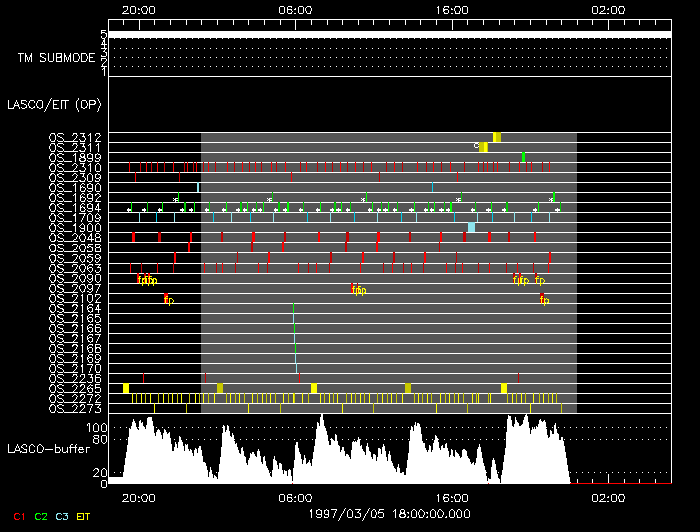Click the green marker on OS_1899 row
Image resolution: width=700 pixels, height=532 pixels.
click(x=523, y=157)
